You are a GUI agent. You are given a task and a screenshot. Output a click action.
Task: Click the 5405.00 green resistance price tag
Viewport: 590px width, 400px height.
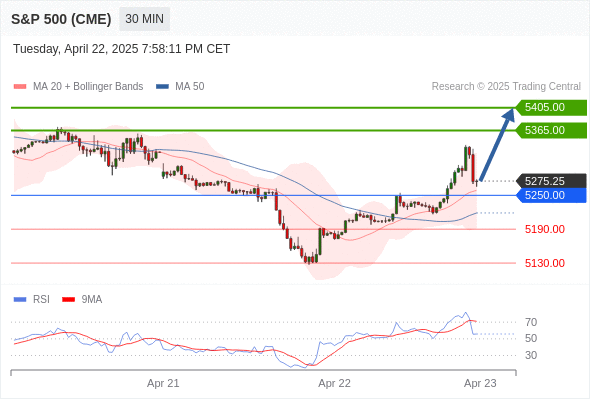pos(551,108)
